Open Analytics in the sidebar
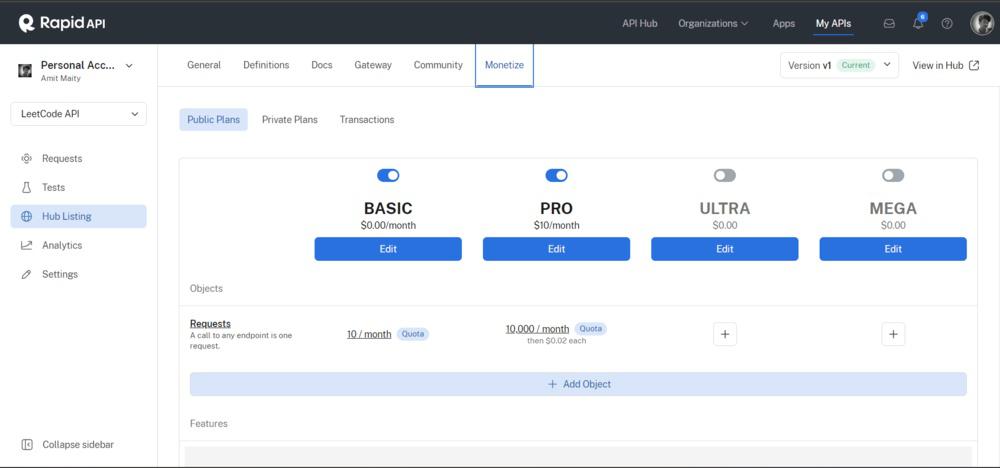1000x468 pixels. 78,245
